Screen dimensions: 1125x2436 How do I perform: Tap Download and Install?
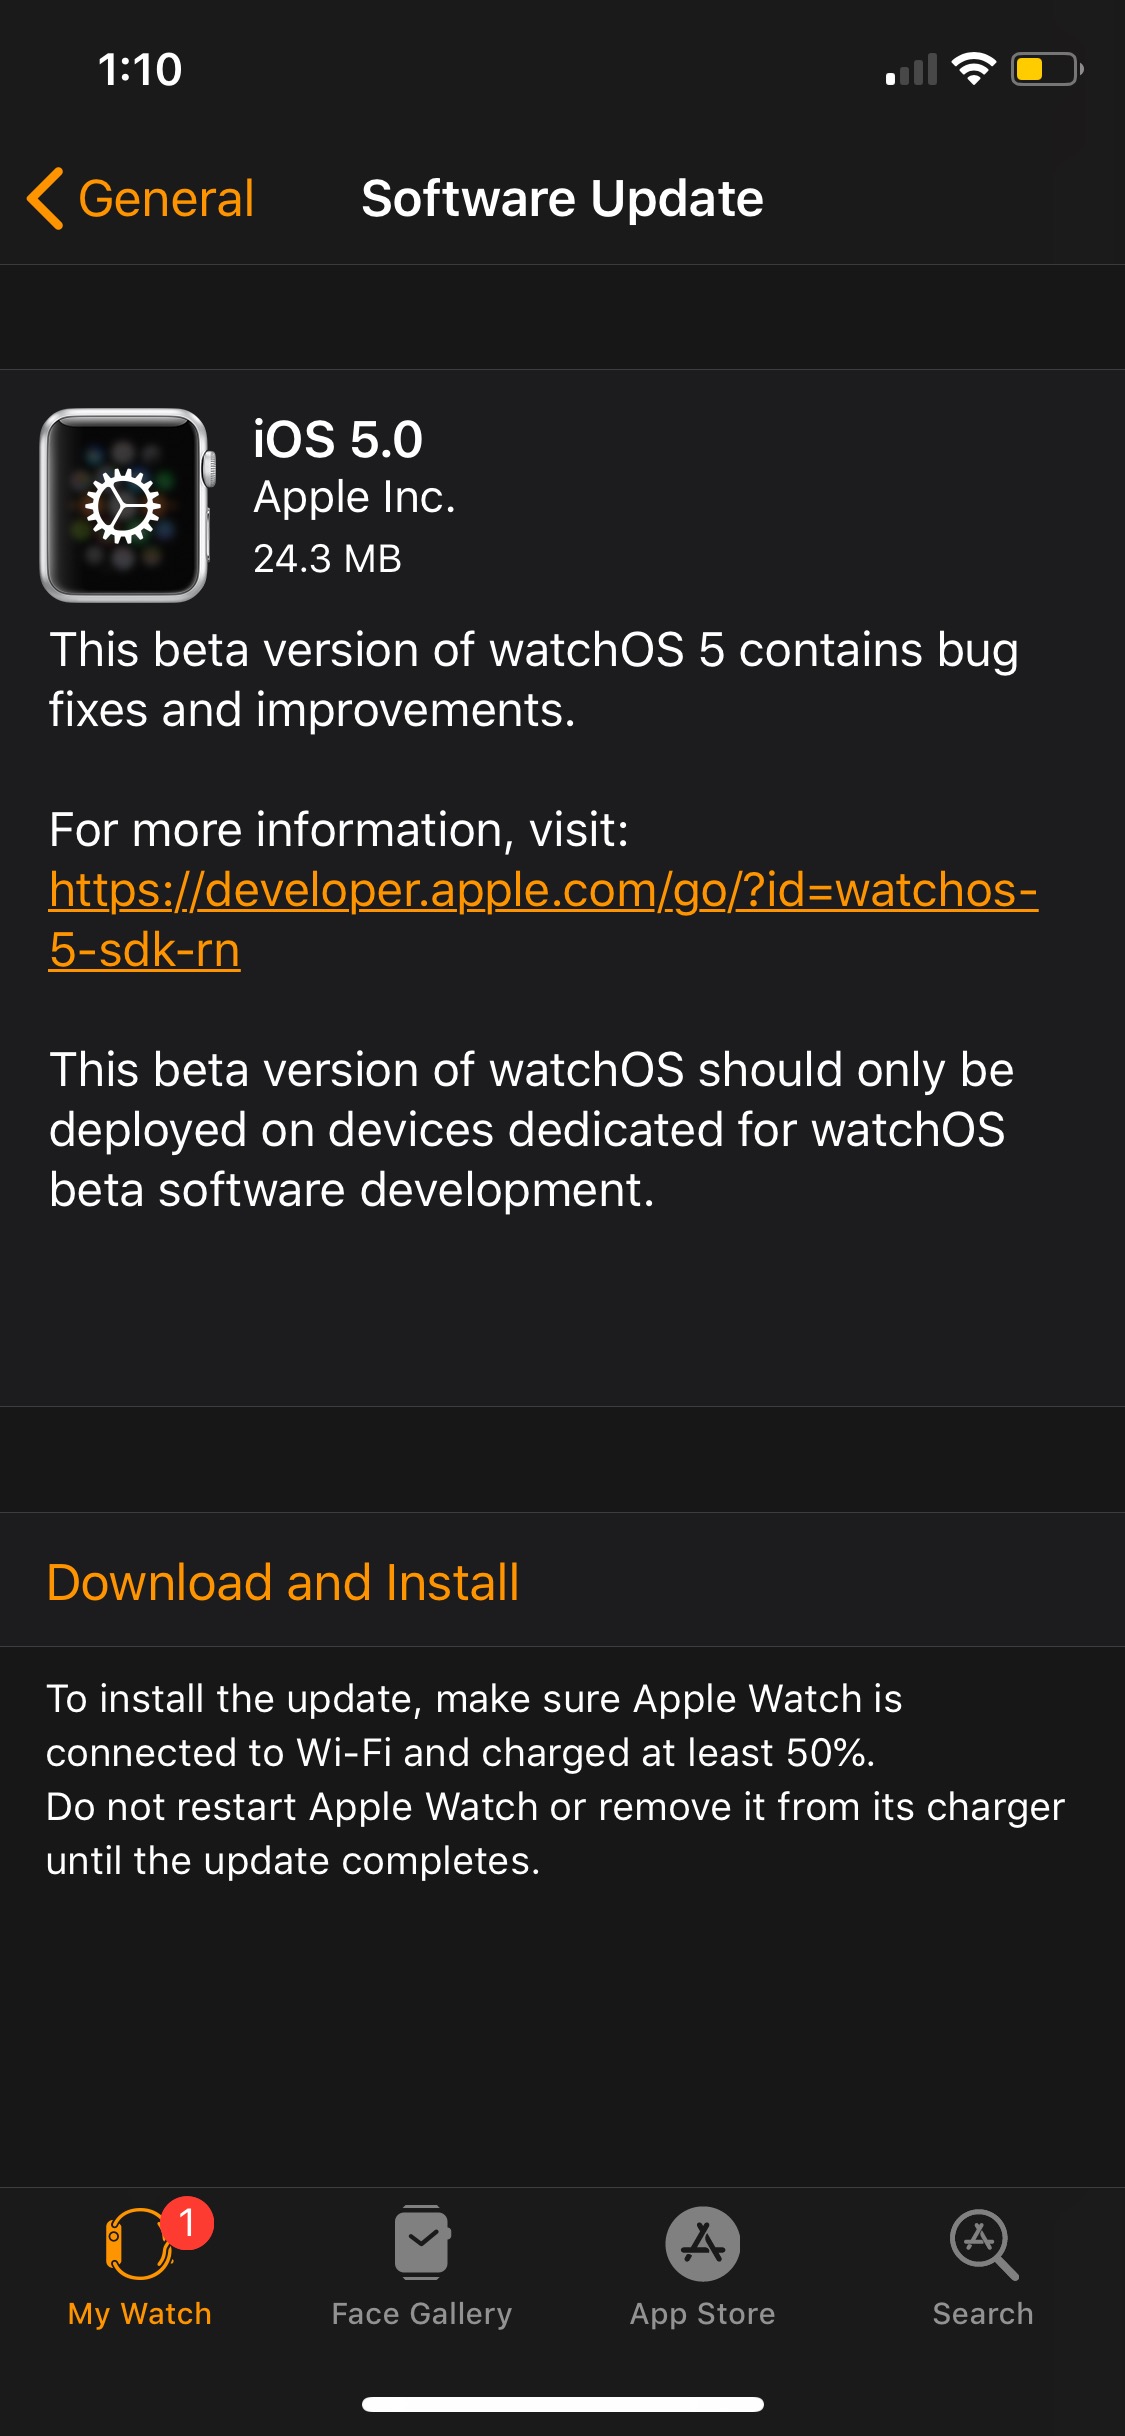283,1583
